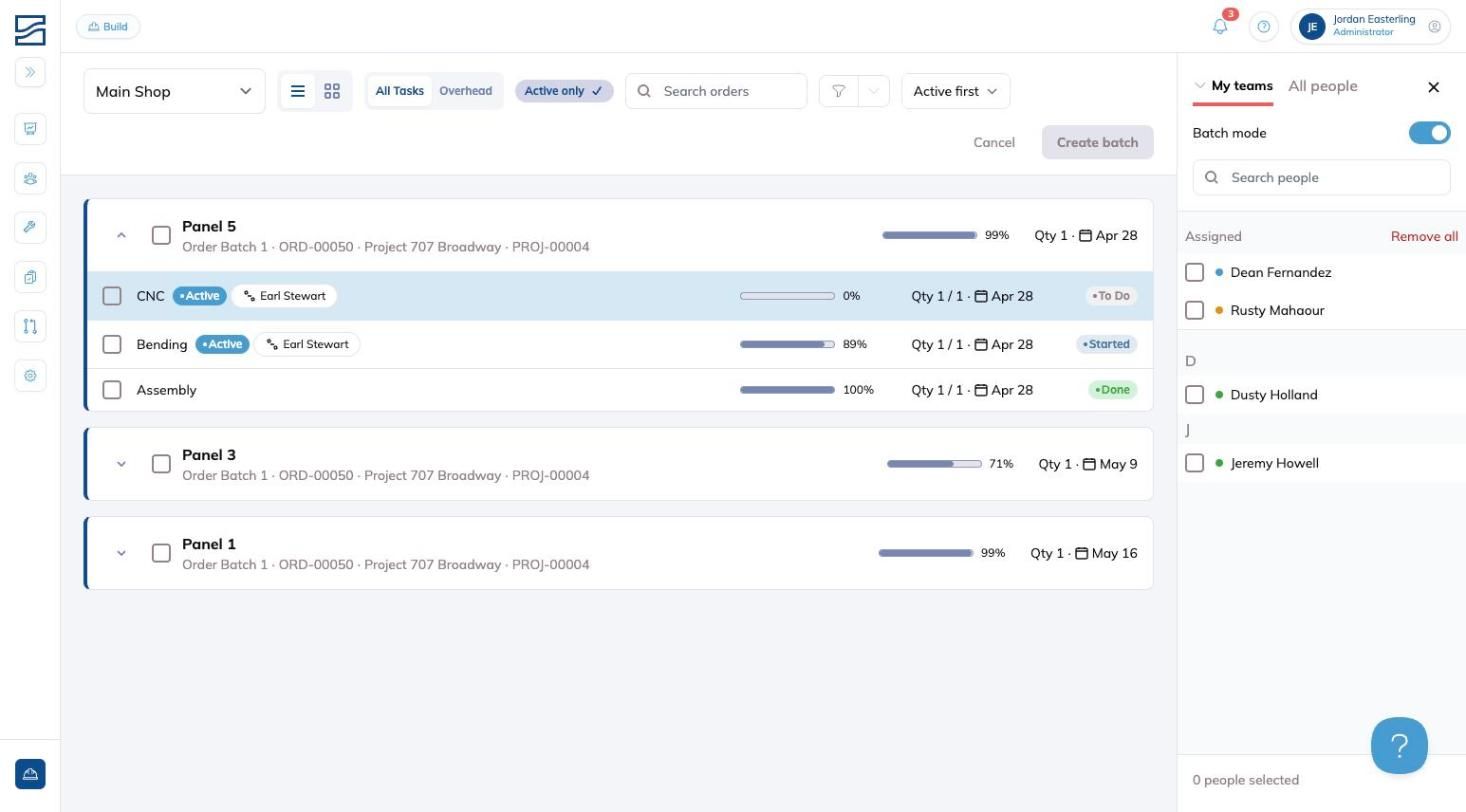Switch to the All people tab

[x=1322, y=86]
